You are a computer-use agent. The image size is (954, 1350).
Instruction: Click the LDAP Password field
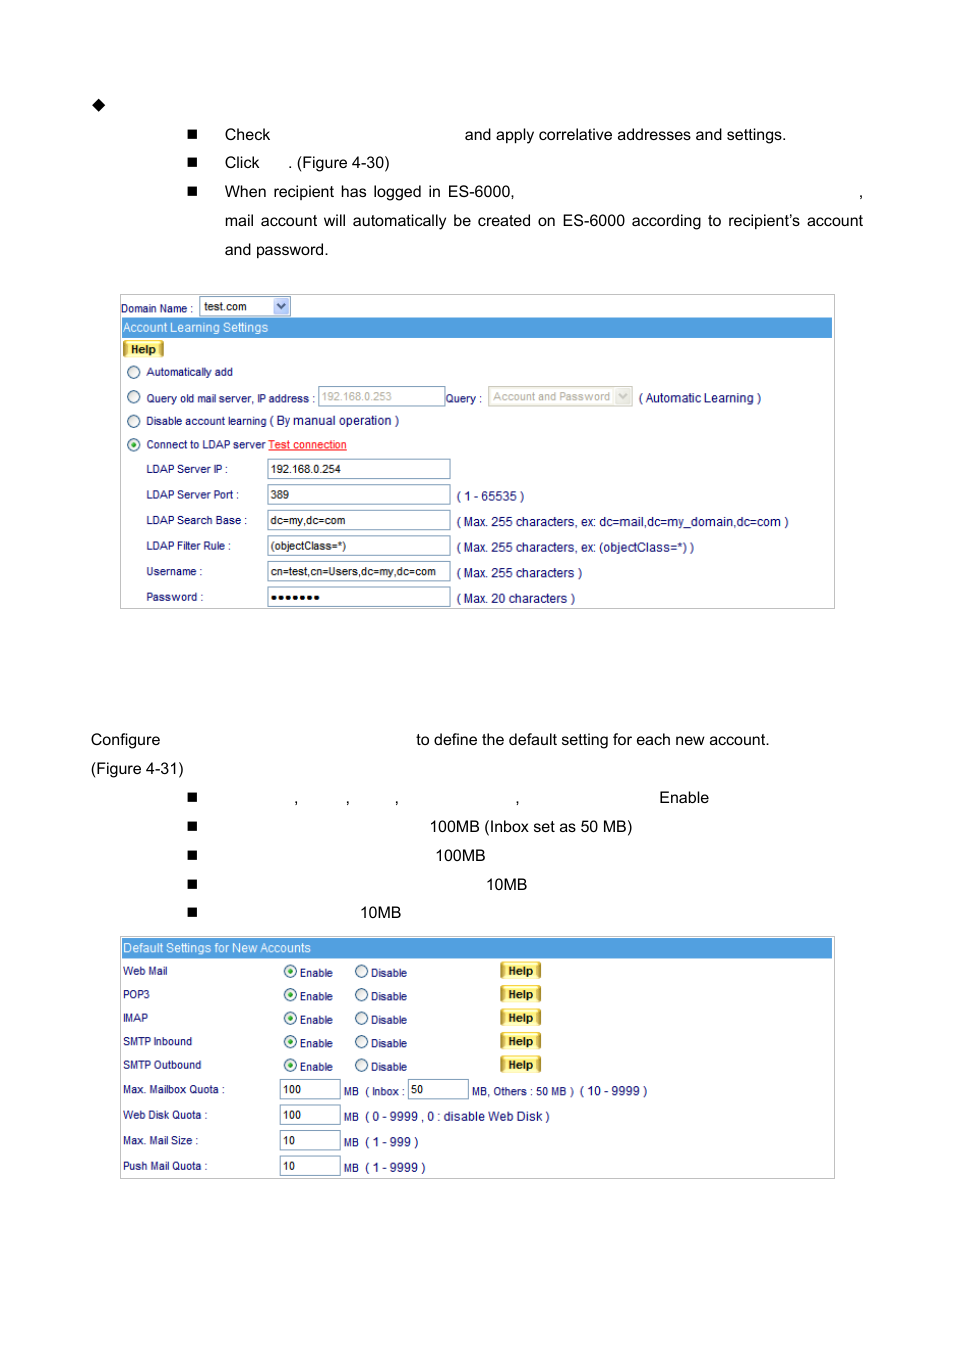[359, 597]
